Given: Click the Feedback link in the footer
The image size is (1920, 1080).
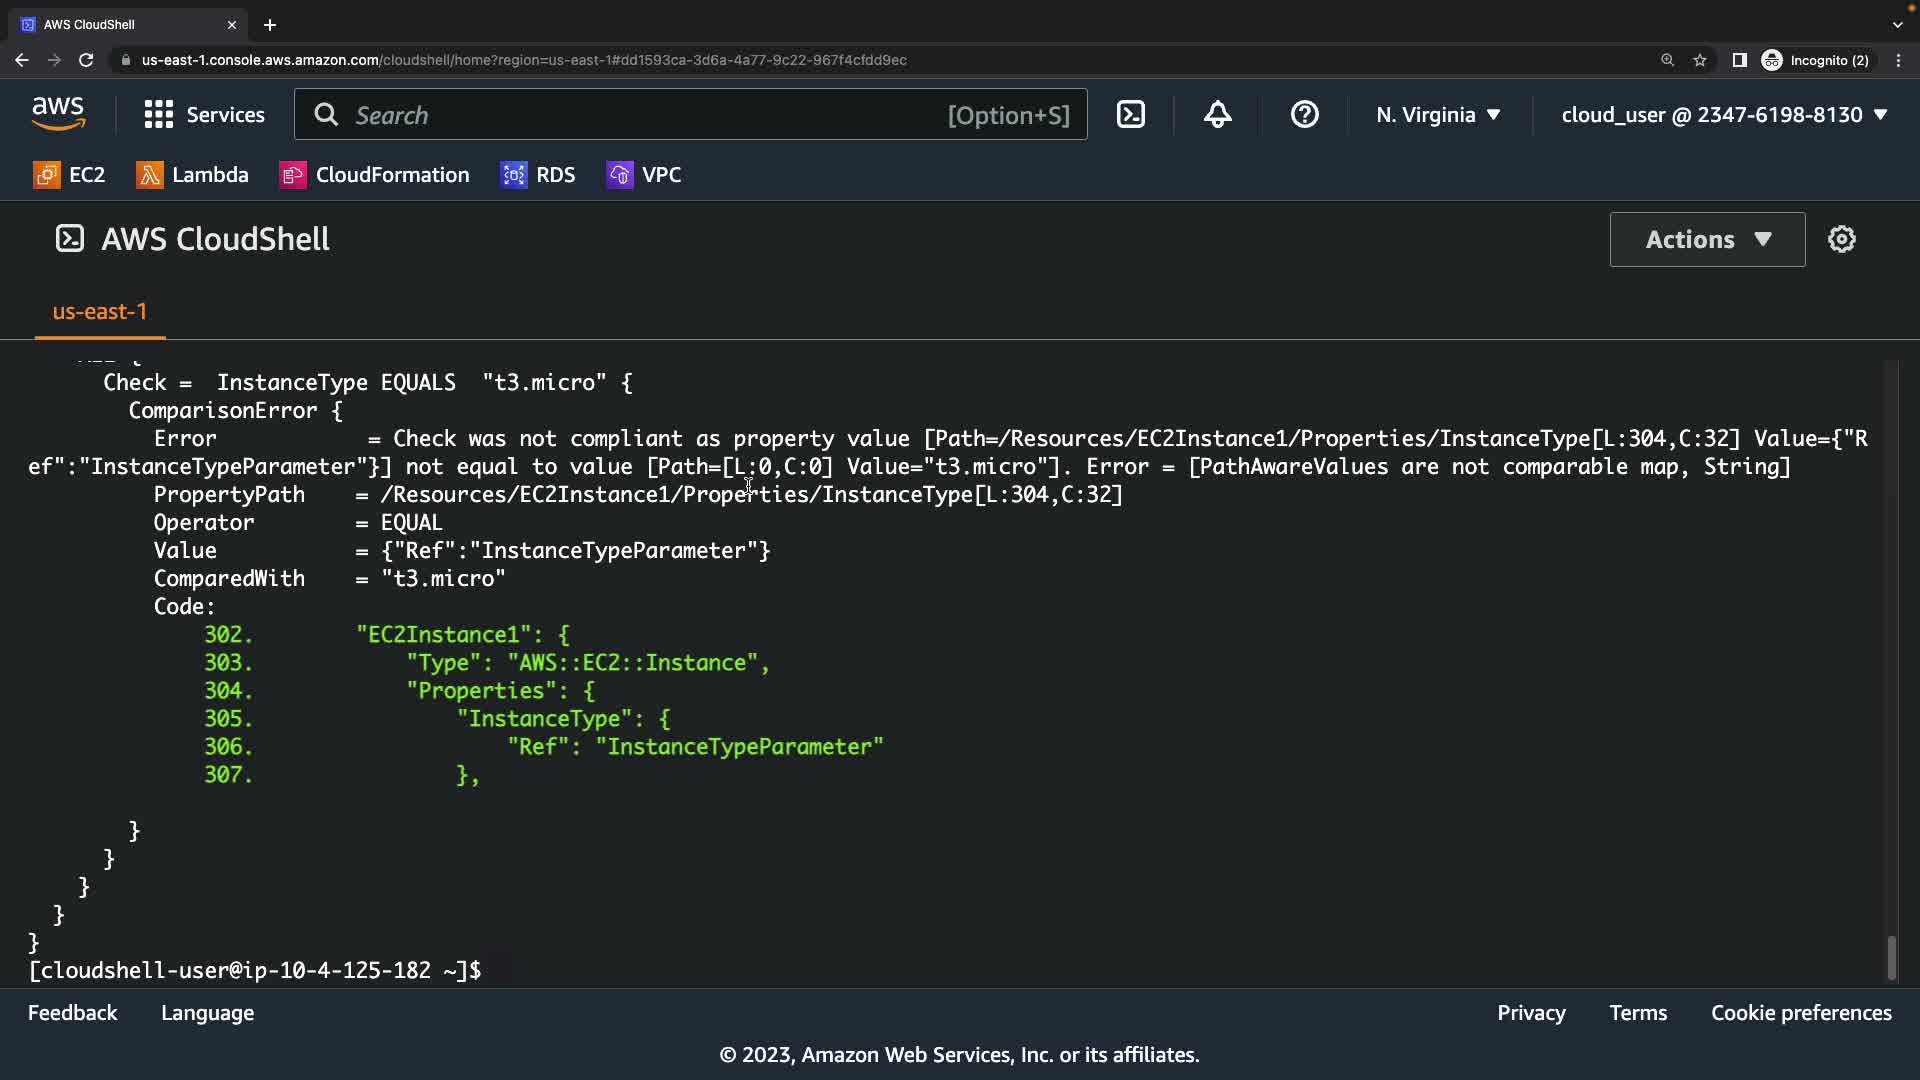Looking at the screenshot, I should click(72, 1013).
